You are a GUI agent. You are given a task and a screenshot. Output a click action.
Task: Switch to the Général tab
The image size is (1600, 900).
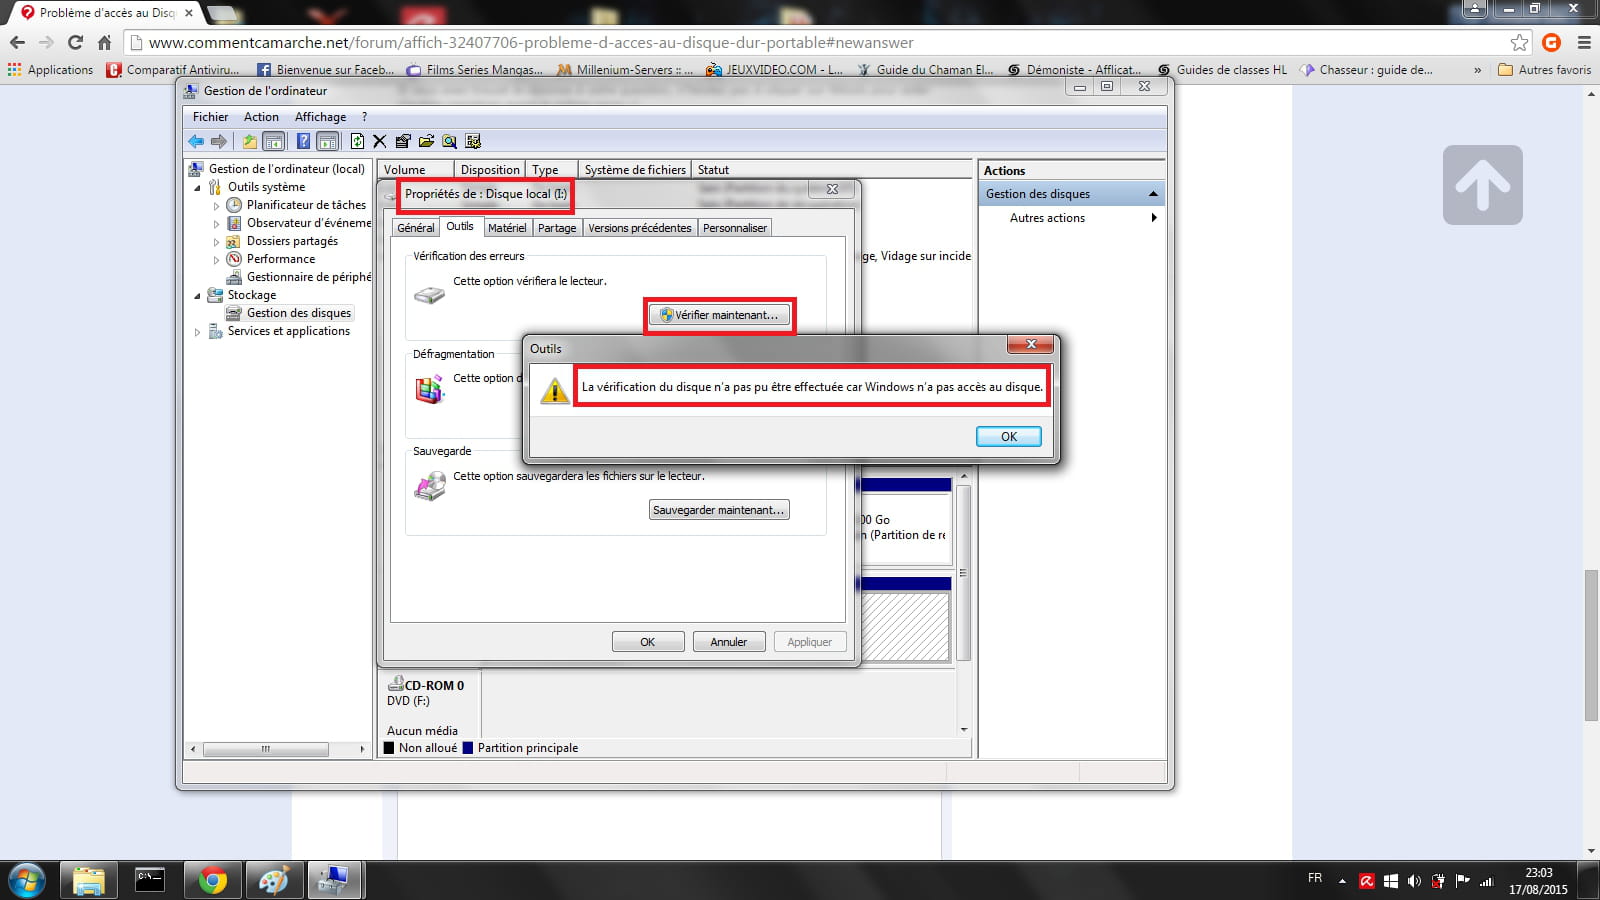pos(416,228)
